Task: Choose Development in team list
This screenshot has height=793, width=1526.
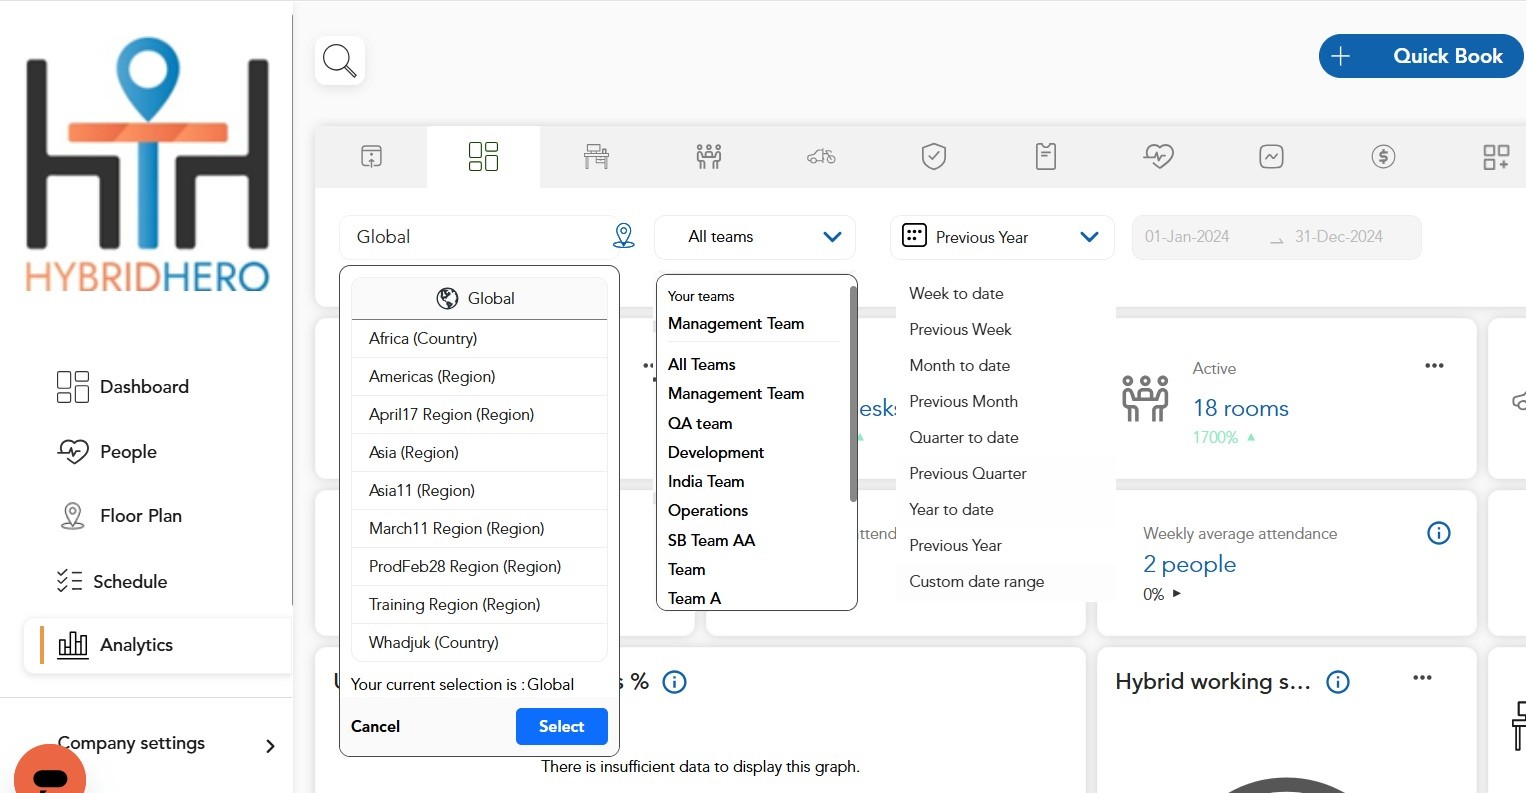Action: click(x=716, y=452)
